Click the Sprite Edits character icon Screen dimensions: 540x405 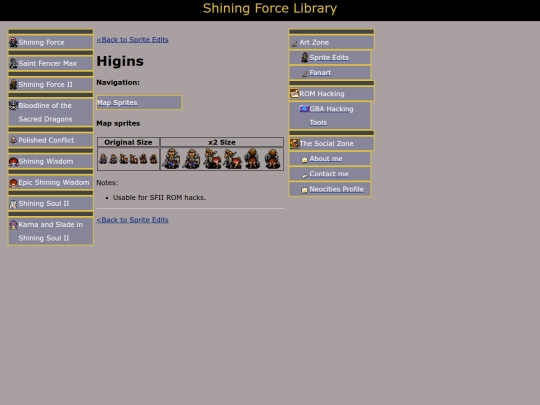point(304,57)
